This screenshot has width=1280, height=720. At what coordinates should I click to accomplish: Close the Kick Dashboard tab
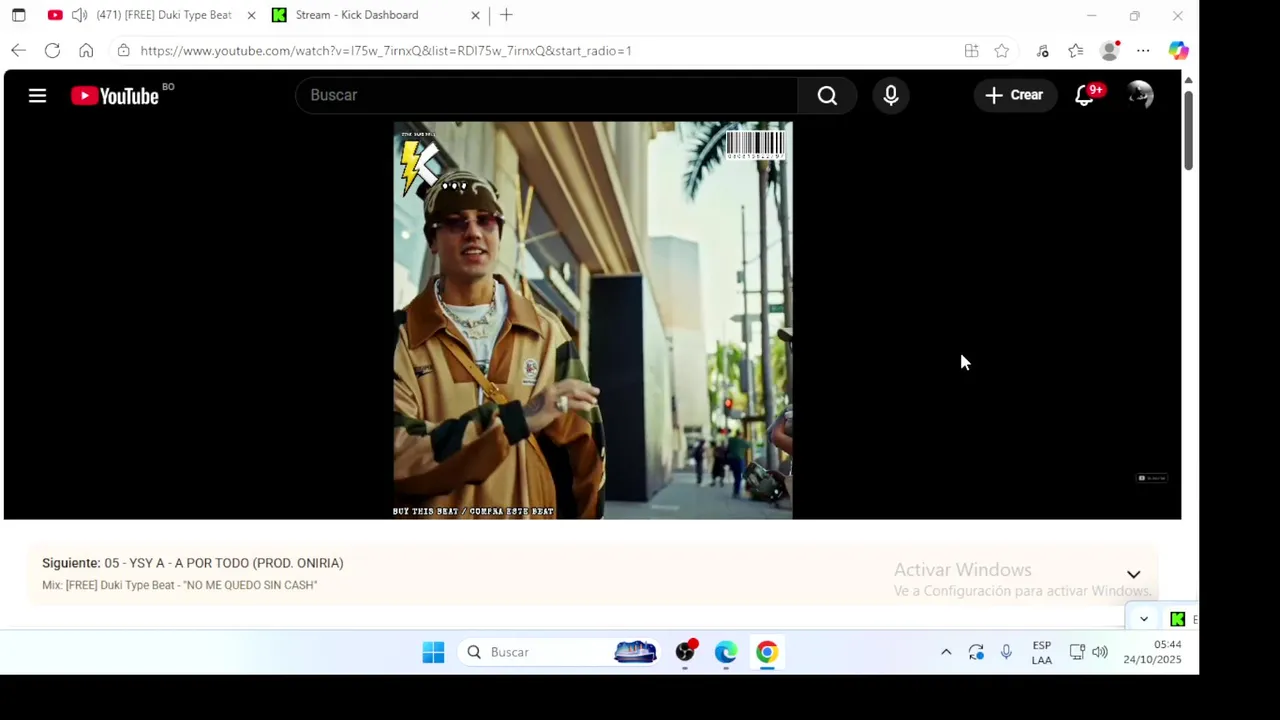tap(475, 15)
